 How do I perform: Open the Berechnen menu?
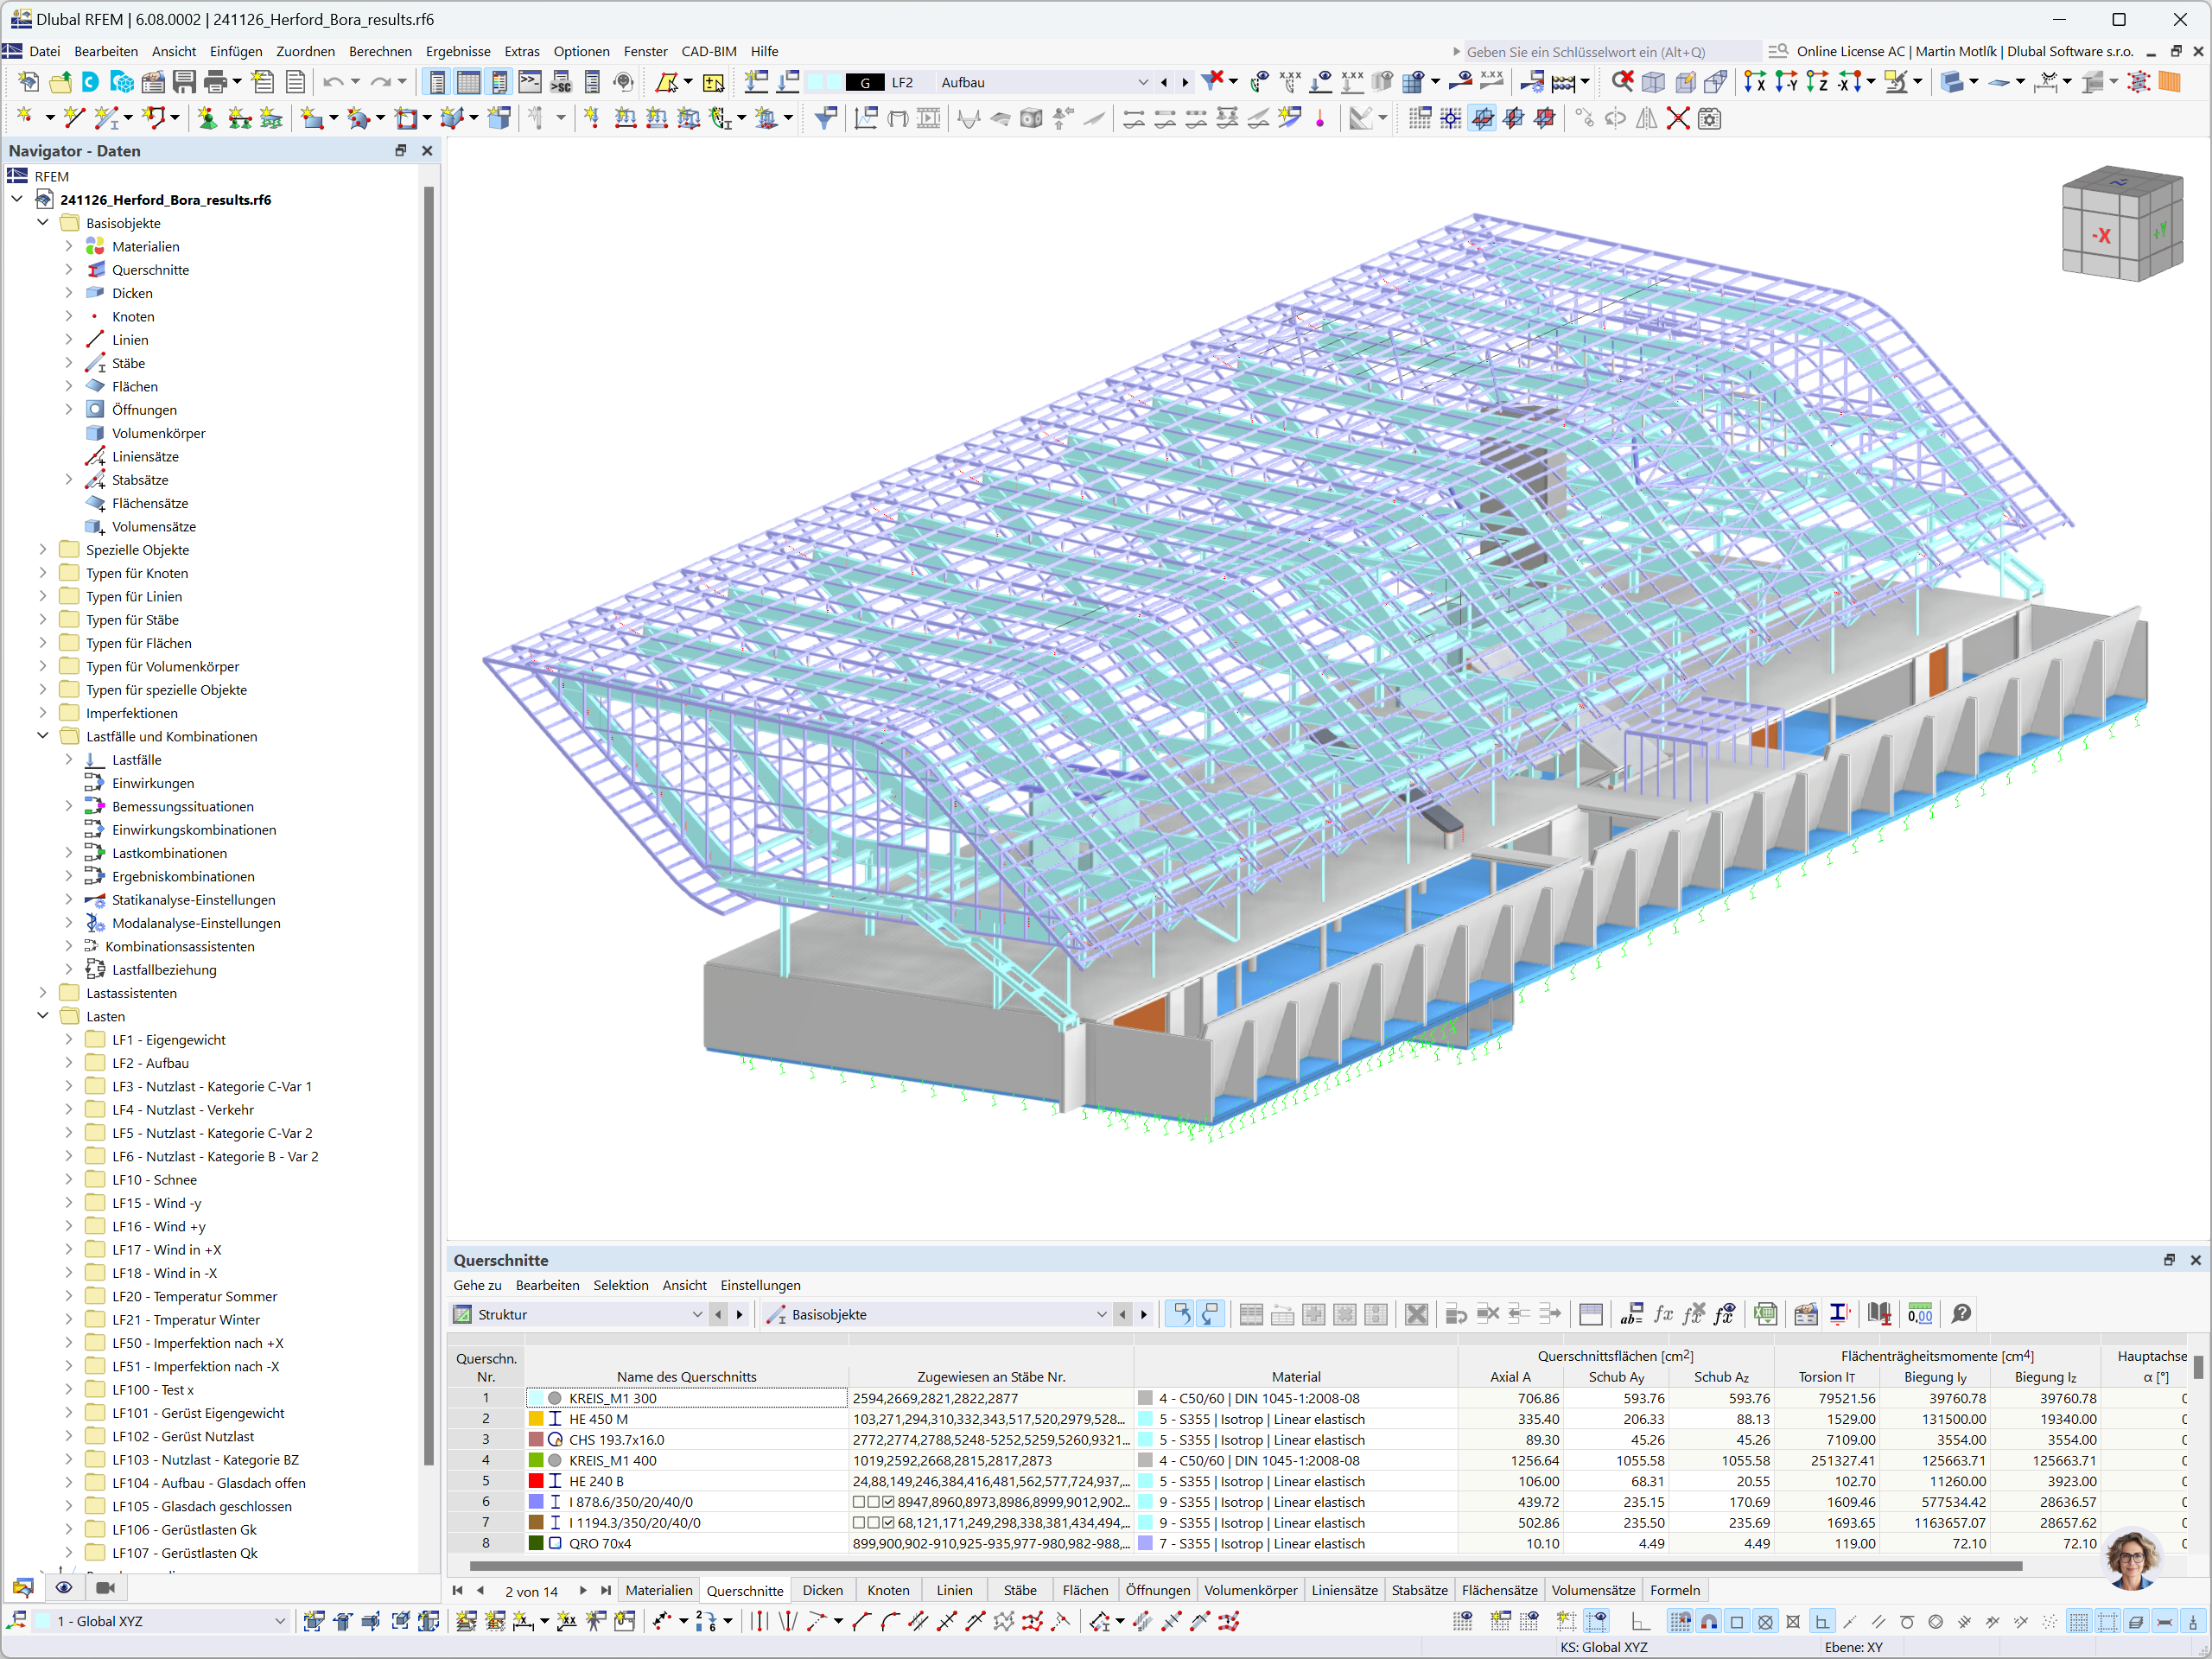coord(379,51)
